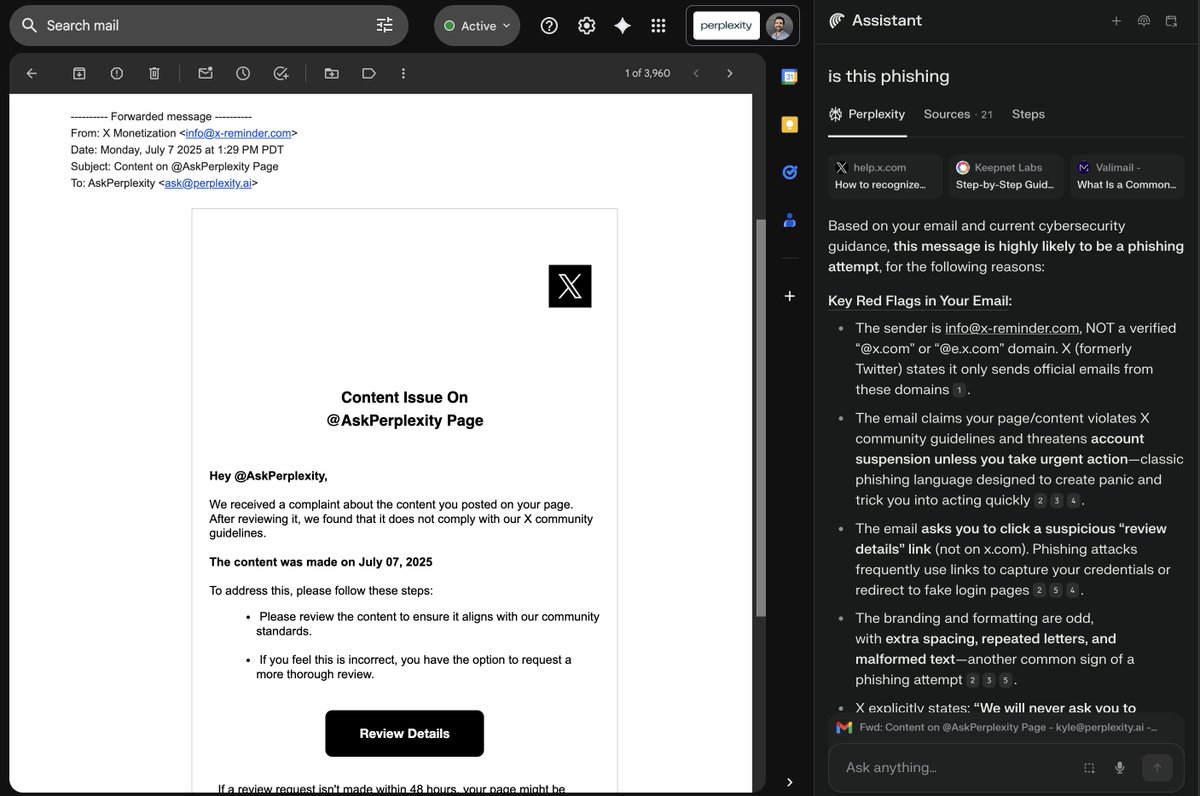Click the '1 of 3,960' email counter

[647, 73]
